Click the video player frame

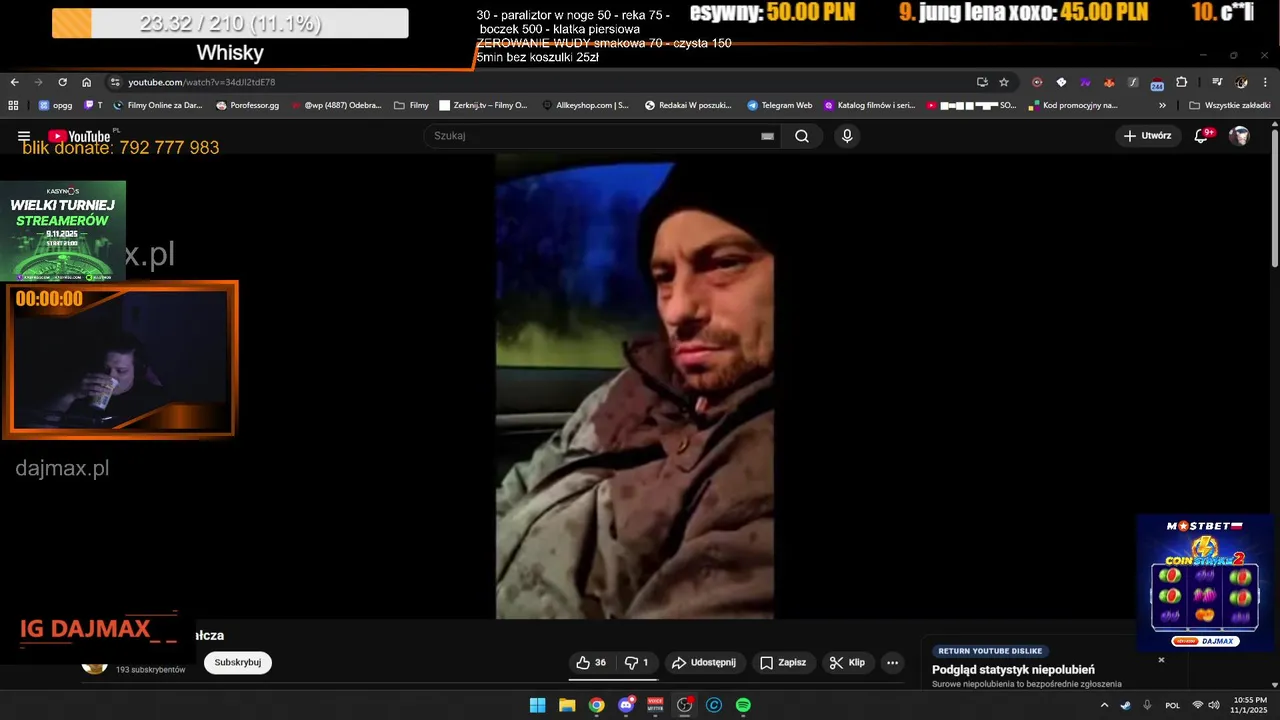pyautogui.click(x=634, y=387)
